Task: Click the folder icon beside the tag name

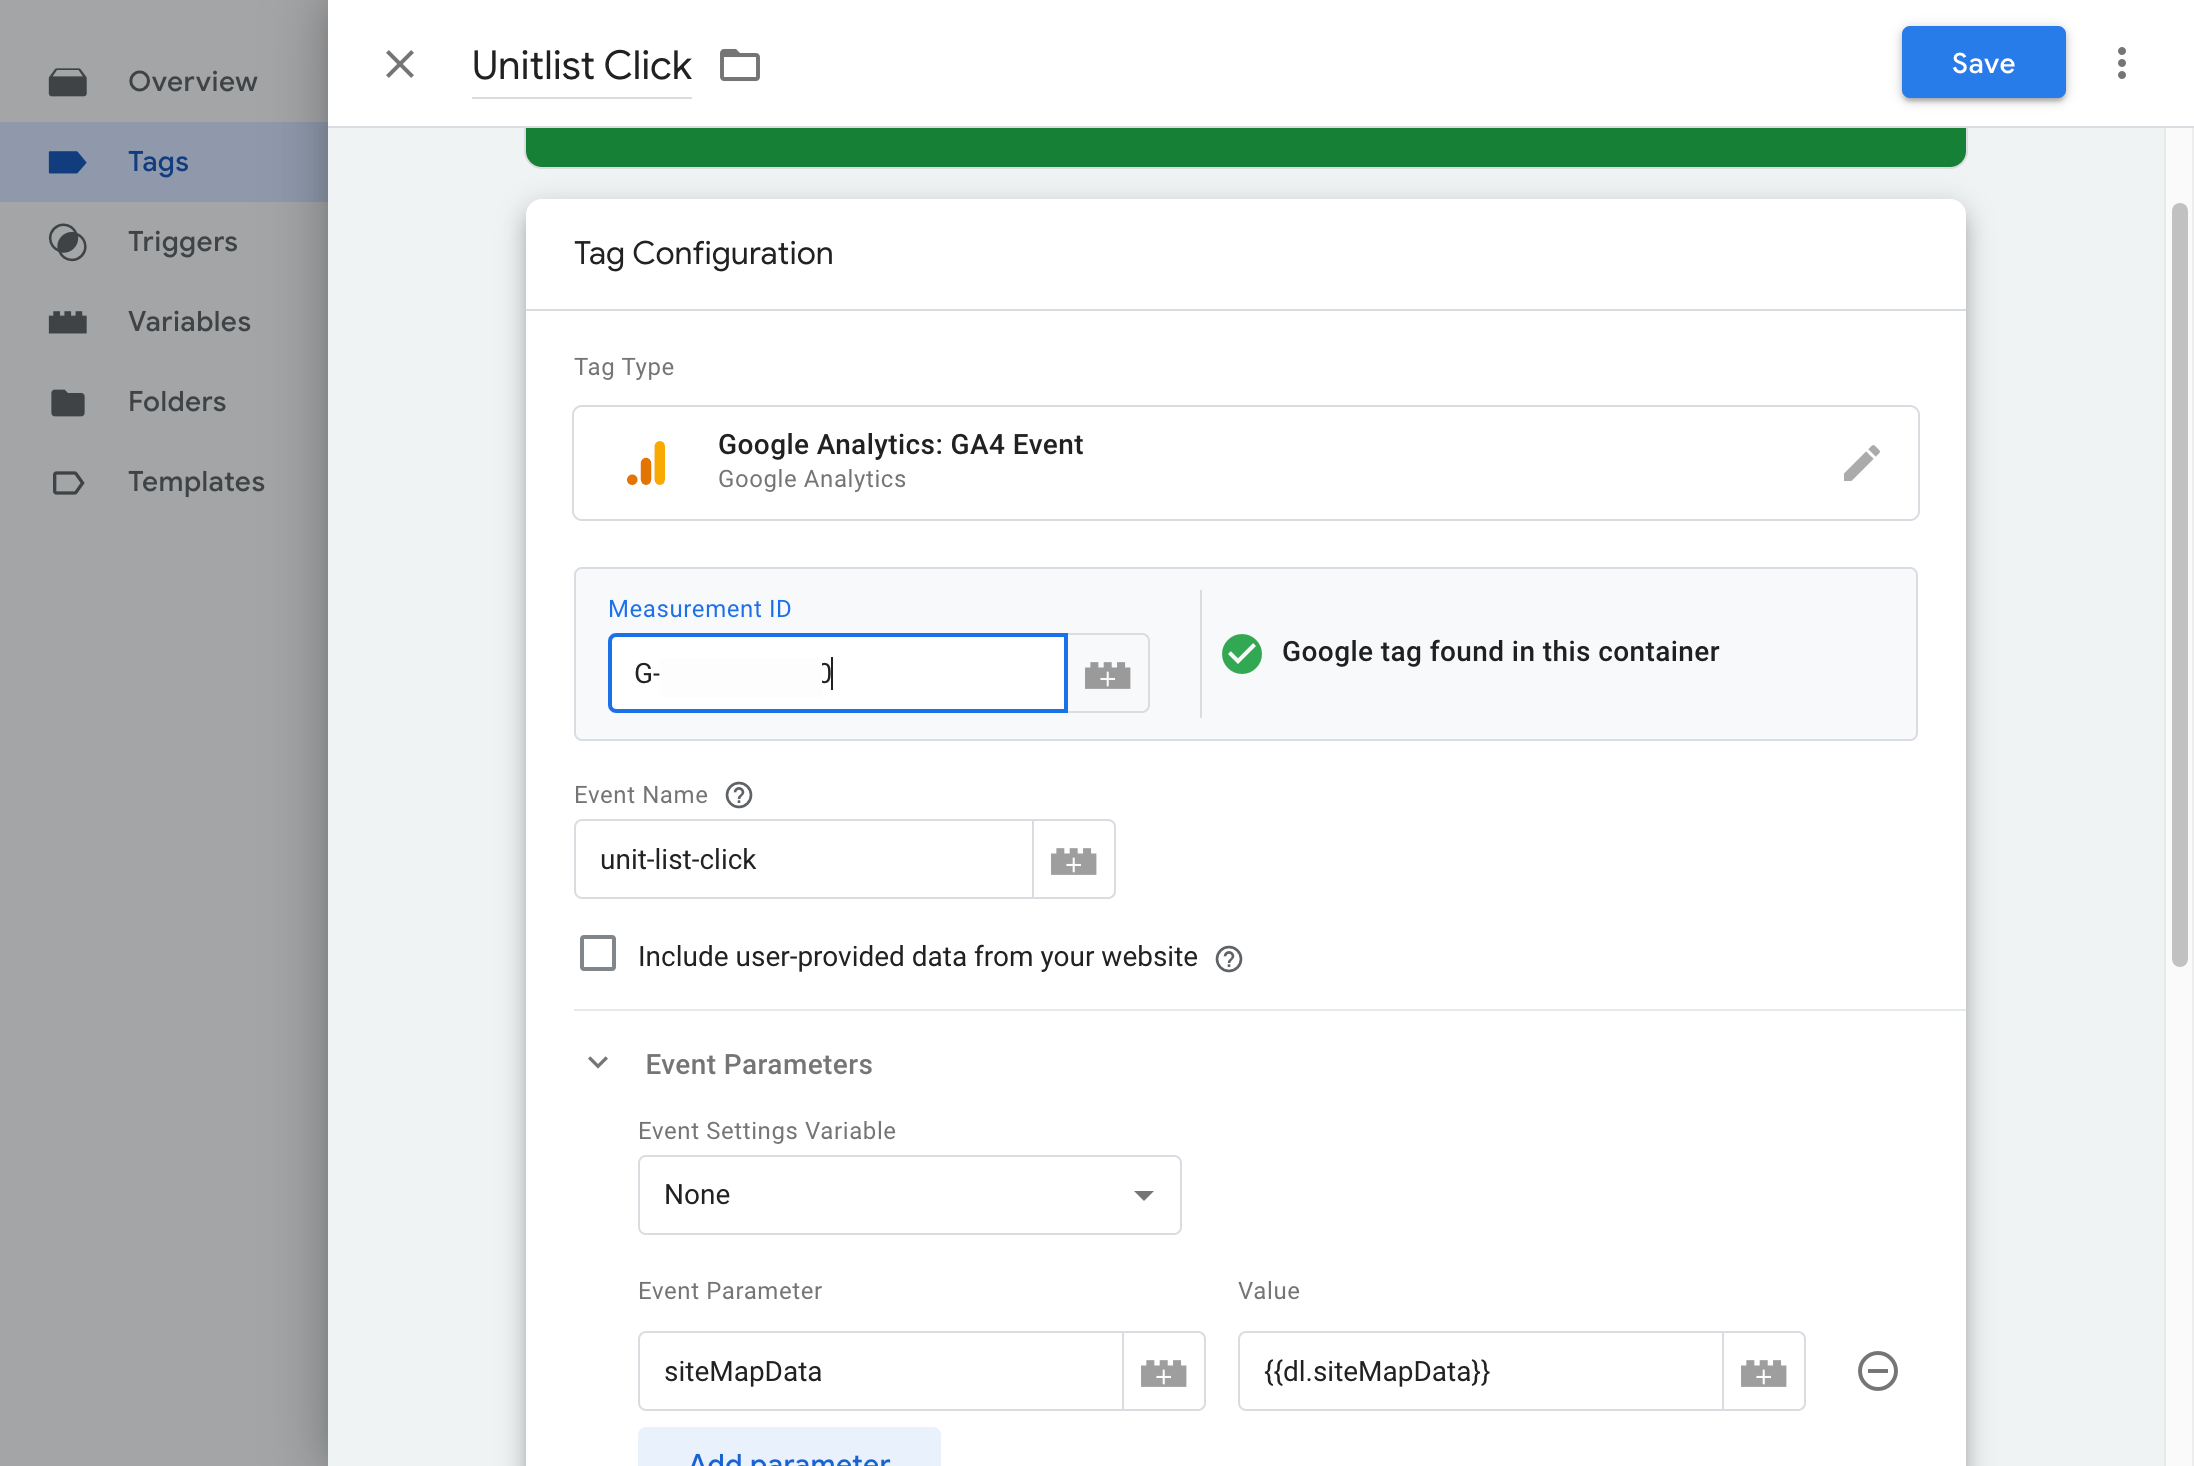Action: click(740, 65)
